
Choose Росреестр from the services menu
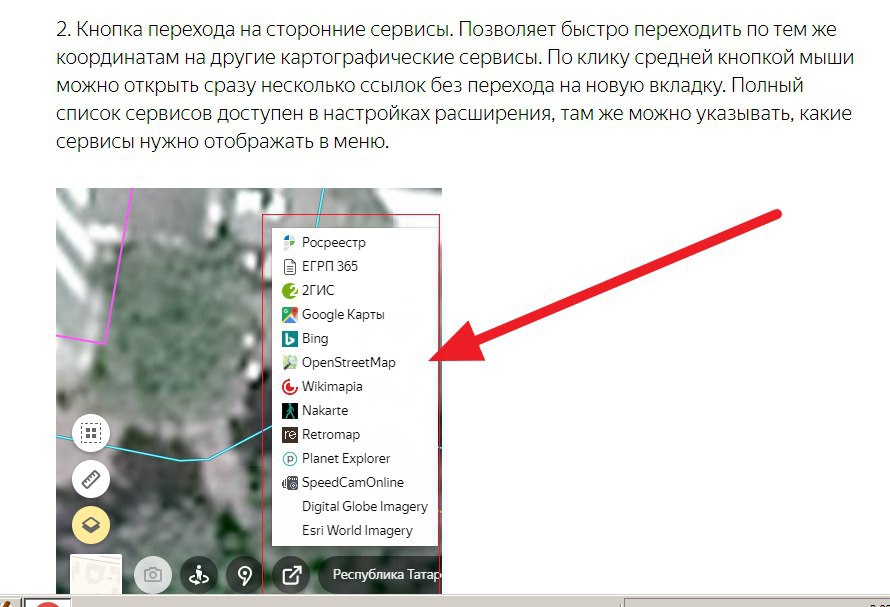click(x=355, y=242)
